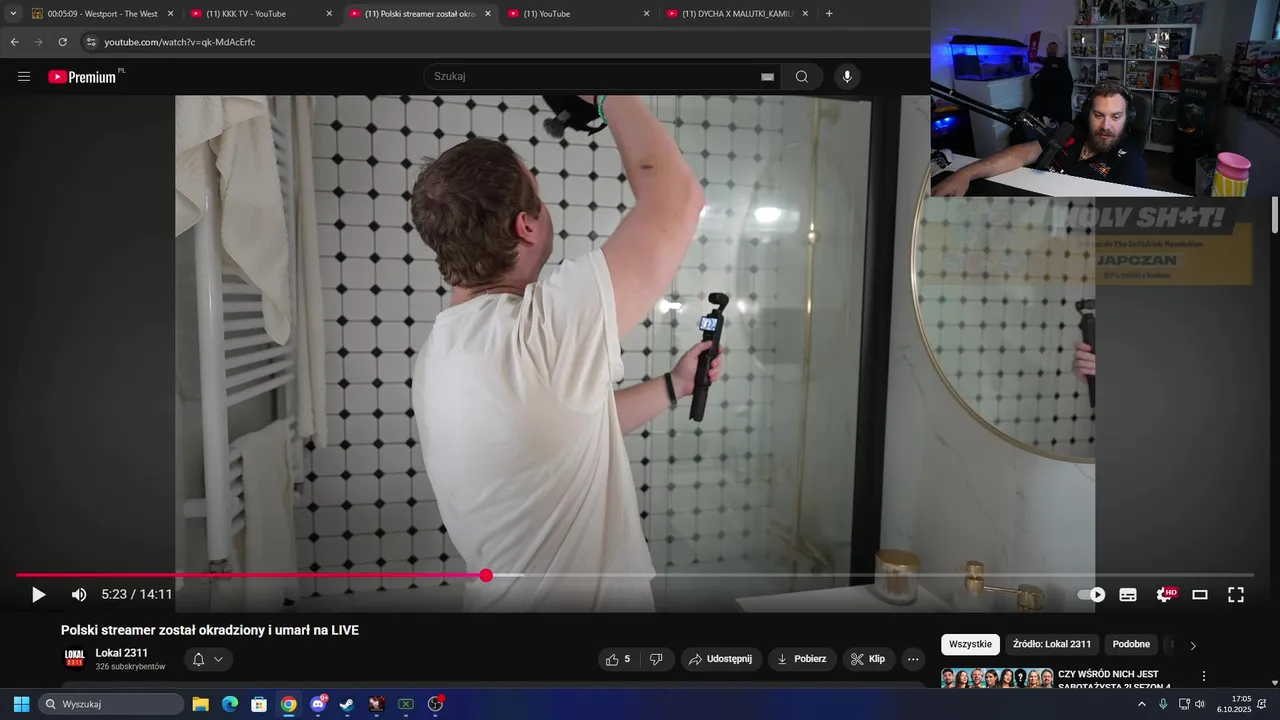This screenshot has width=1280, height=720.
Task: Enter fullscreen mode
Action: click(1236, 595)
